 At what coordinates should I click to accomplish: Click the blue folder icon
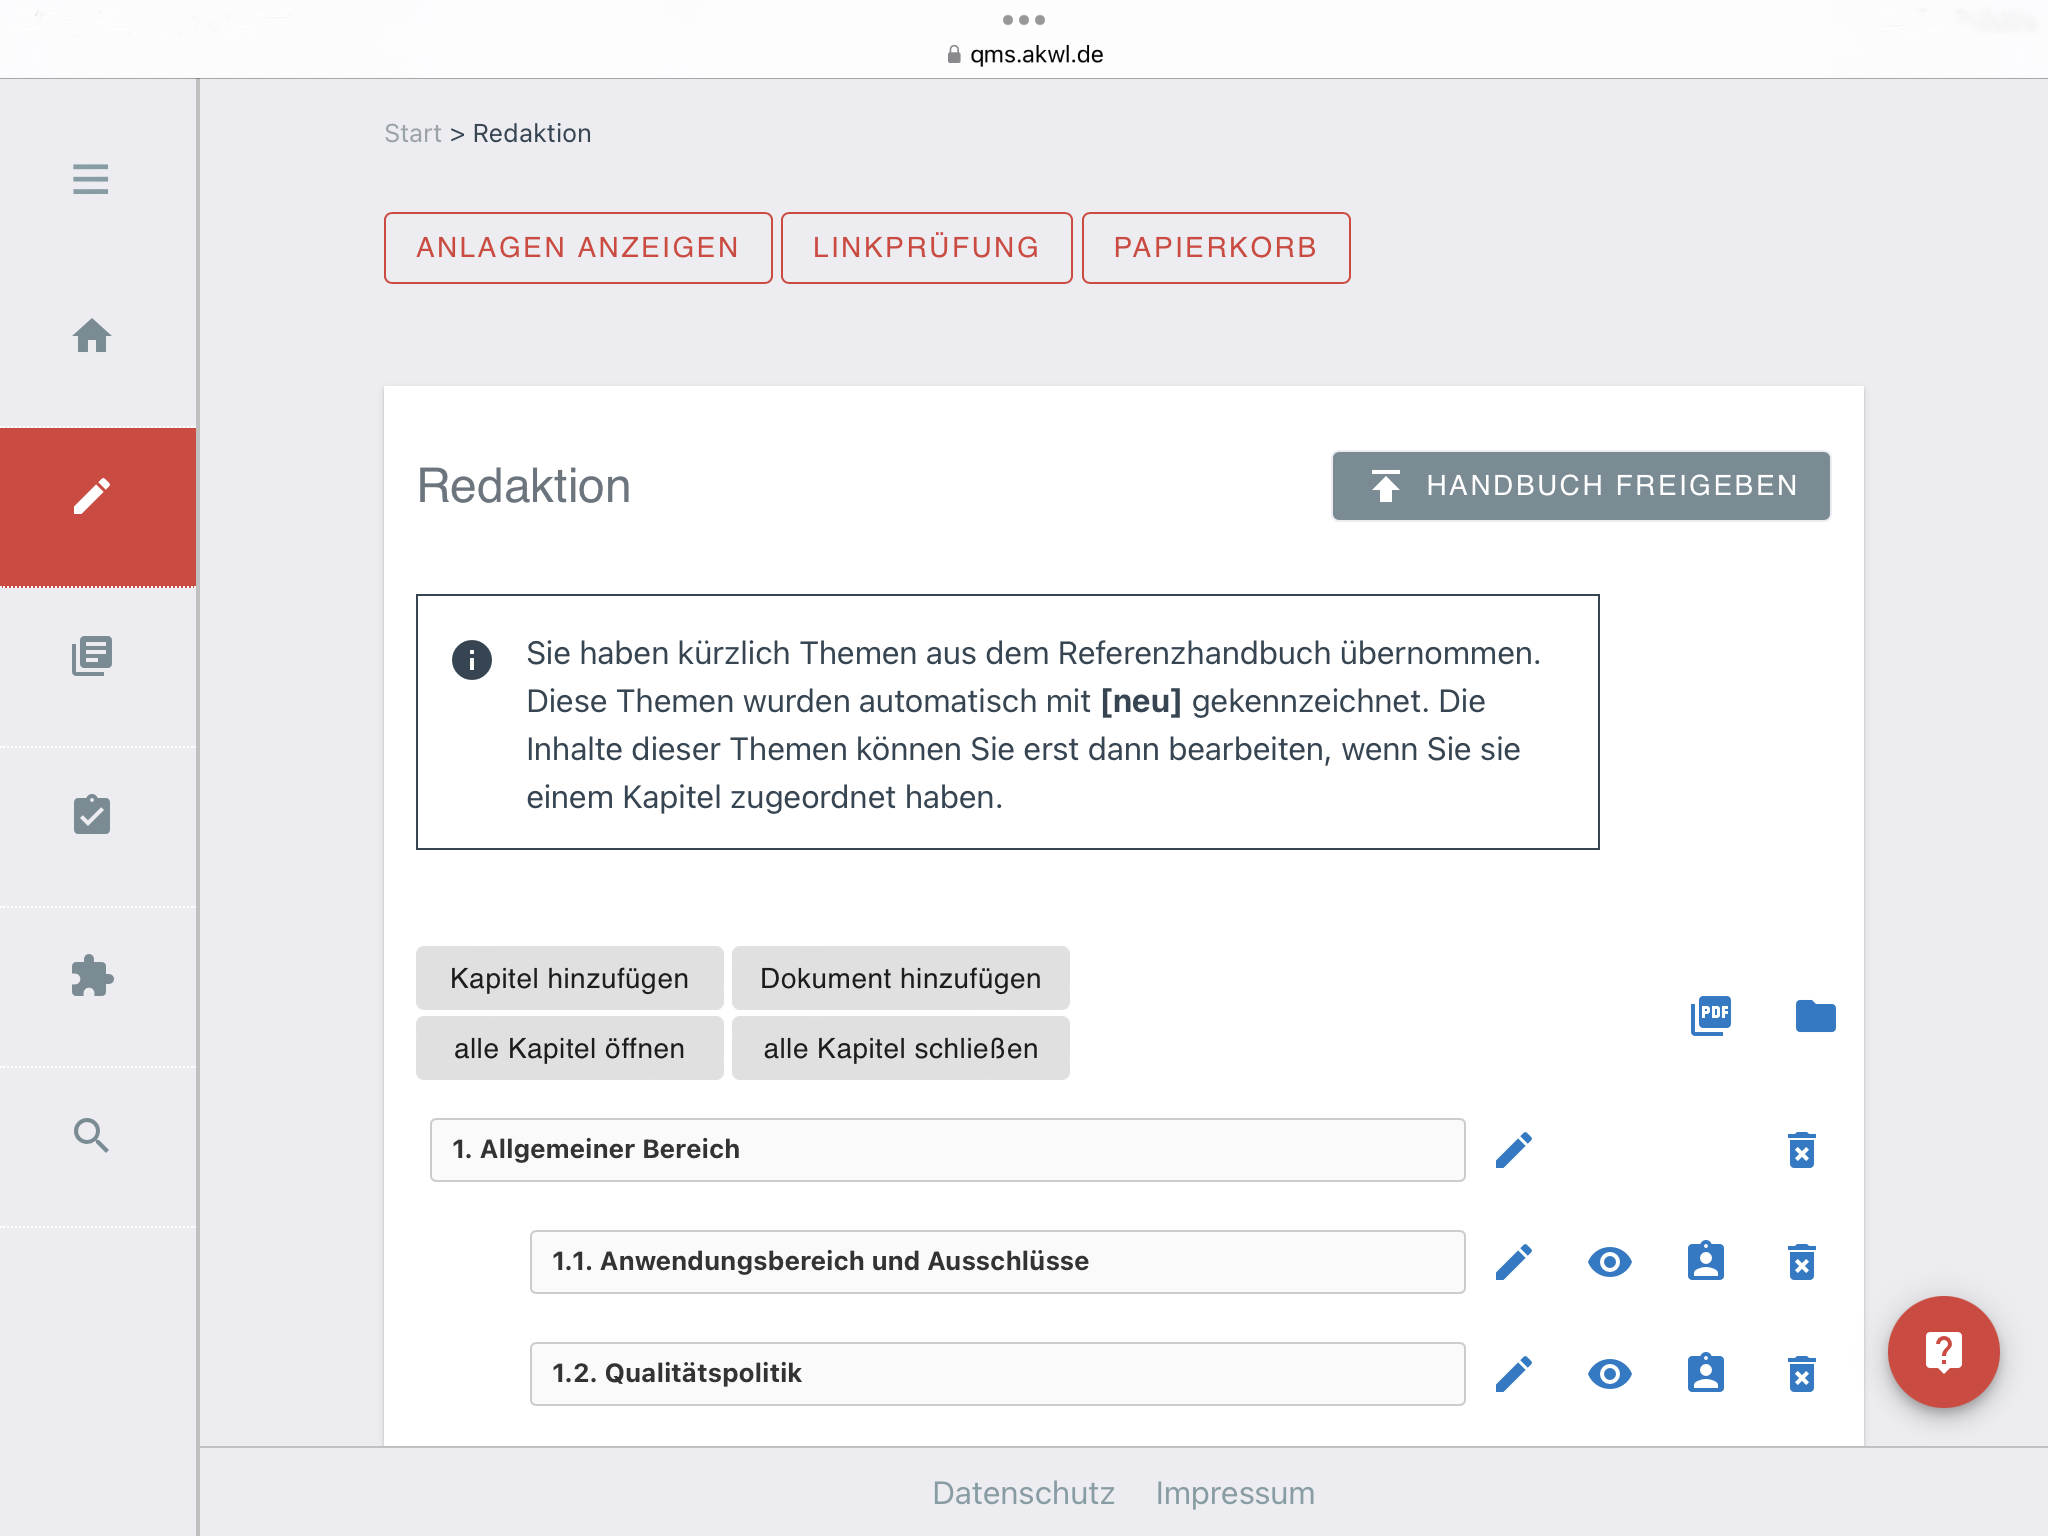[1815, 1016]
